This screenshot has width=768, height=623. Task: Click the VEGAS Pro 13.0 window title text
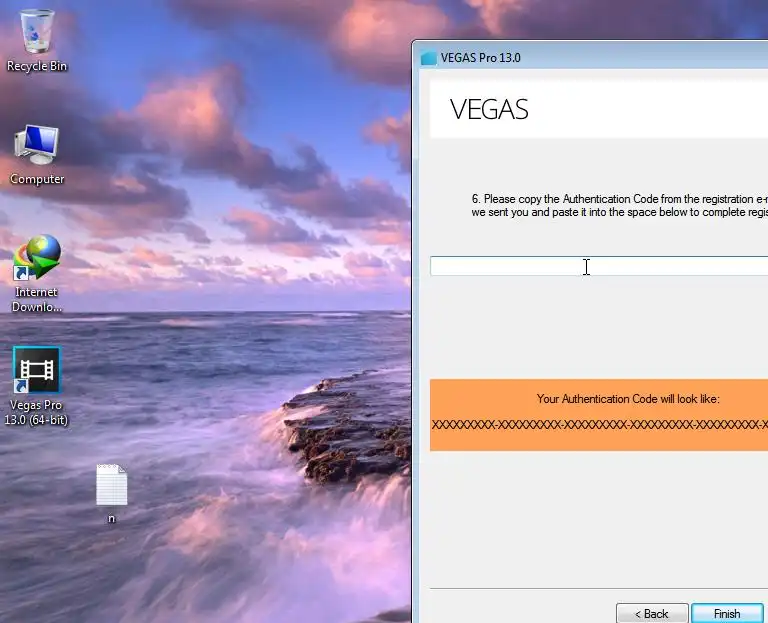[x=480, y=58]
